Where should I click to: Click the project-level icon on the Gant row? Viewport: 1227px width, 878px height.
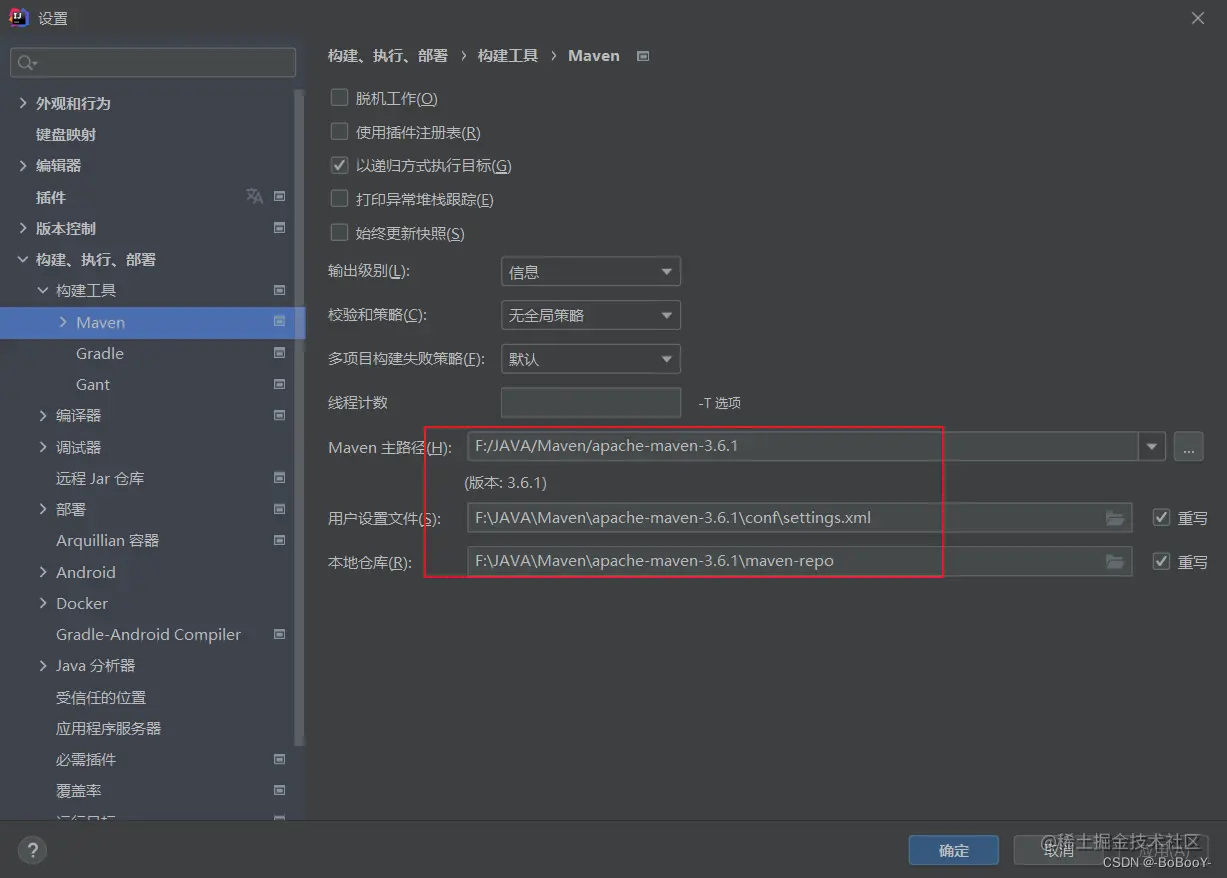click(280, 384)
